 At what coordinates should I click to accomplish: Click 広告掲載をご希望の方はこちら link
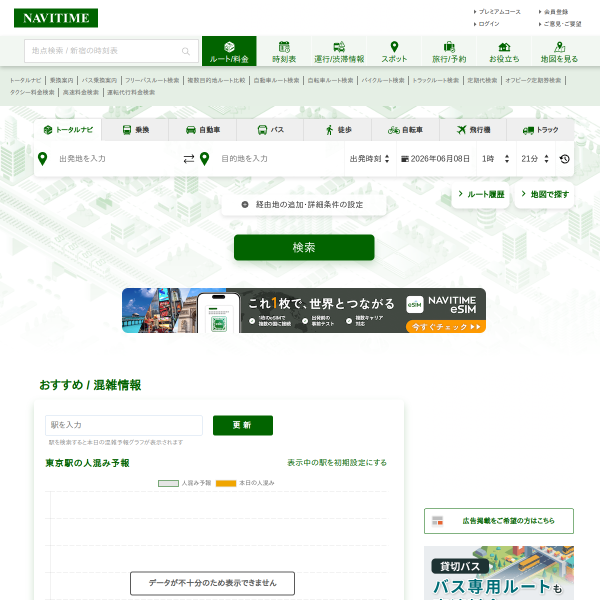[x=499, y=521]
